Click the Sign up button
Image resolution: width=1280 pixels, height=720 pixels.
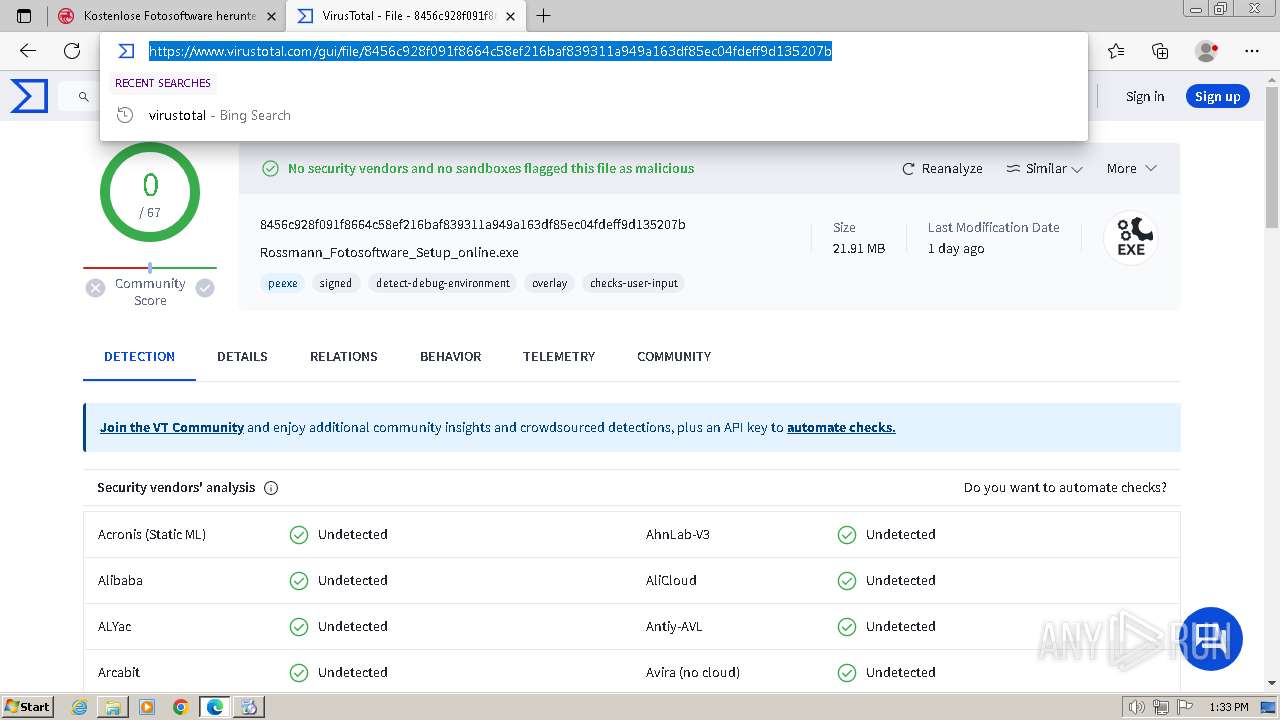pyautogui.click(x=1217, y=97)
